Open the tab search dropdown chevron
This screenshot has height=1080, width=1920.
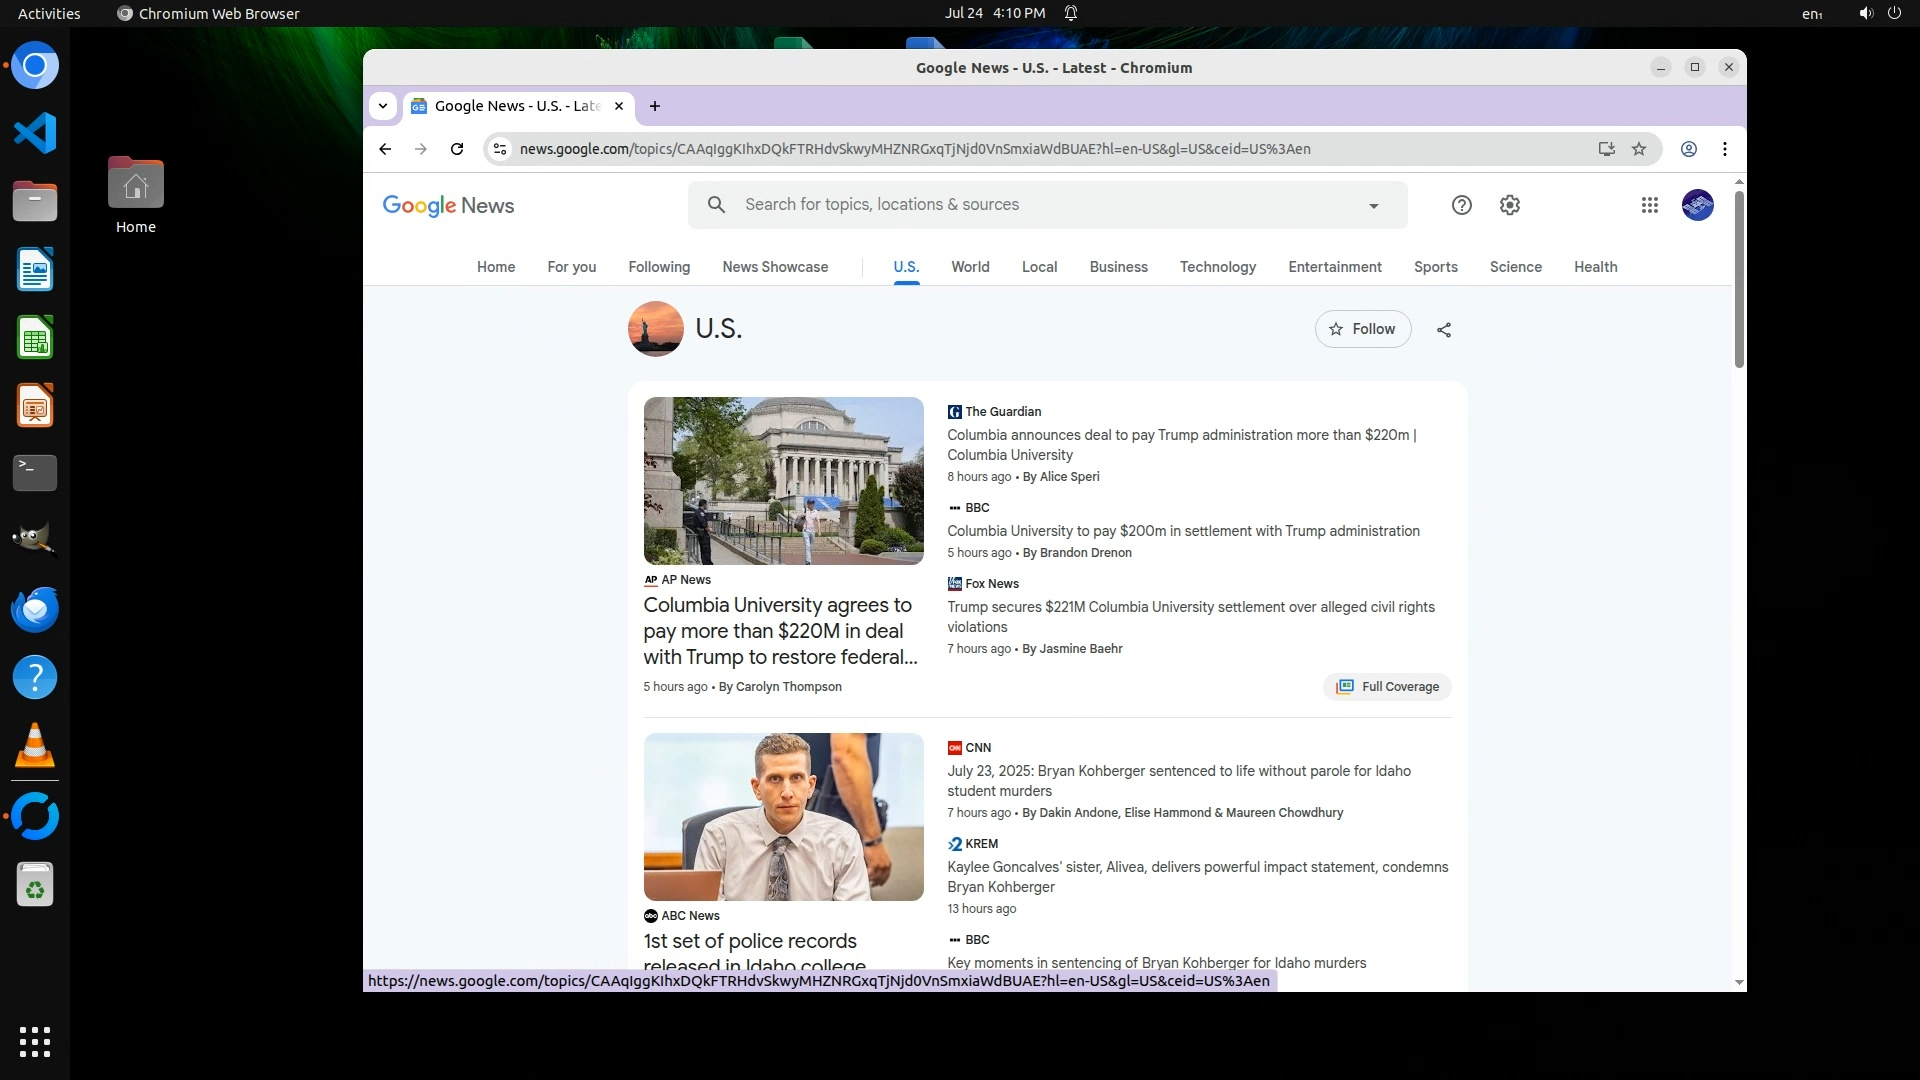coord(382,106)
